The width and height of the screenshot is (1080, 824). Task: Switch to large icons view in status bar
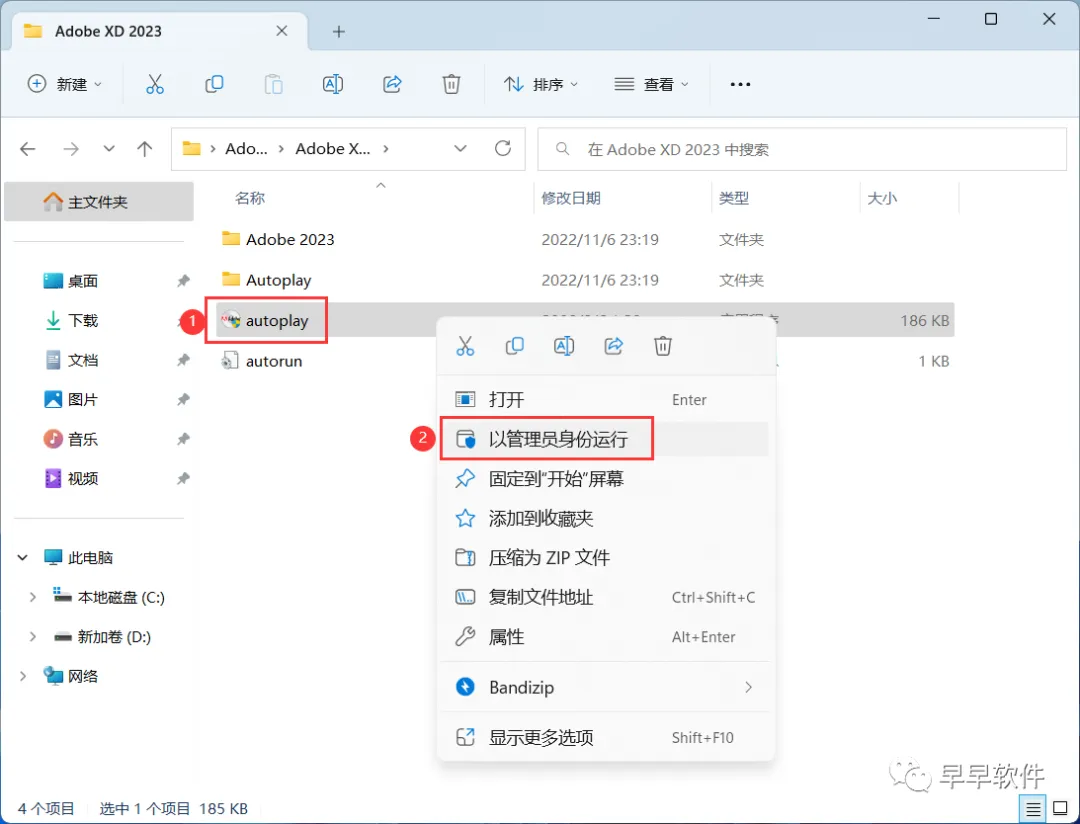pyautogui.click(x=1061, y=809)
